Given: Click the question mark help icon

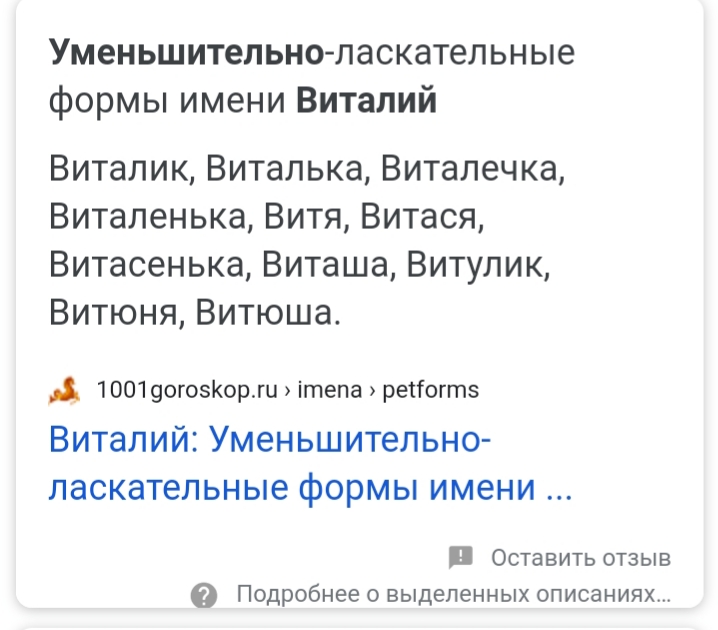Looking at the screenshot, I should coord(204,596).
